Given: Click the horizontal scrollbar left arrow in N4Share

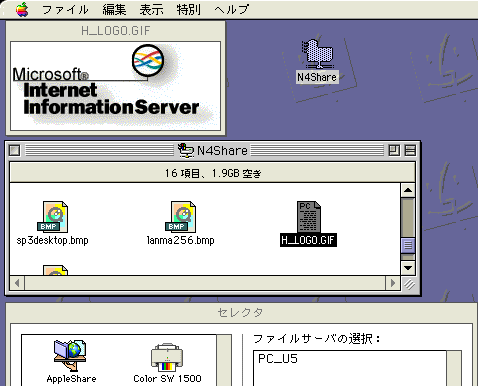Looking at the screenshot, I should pyautogui.click(x=17, y=283).
